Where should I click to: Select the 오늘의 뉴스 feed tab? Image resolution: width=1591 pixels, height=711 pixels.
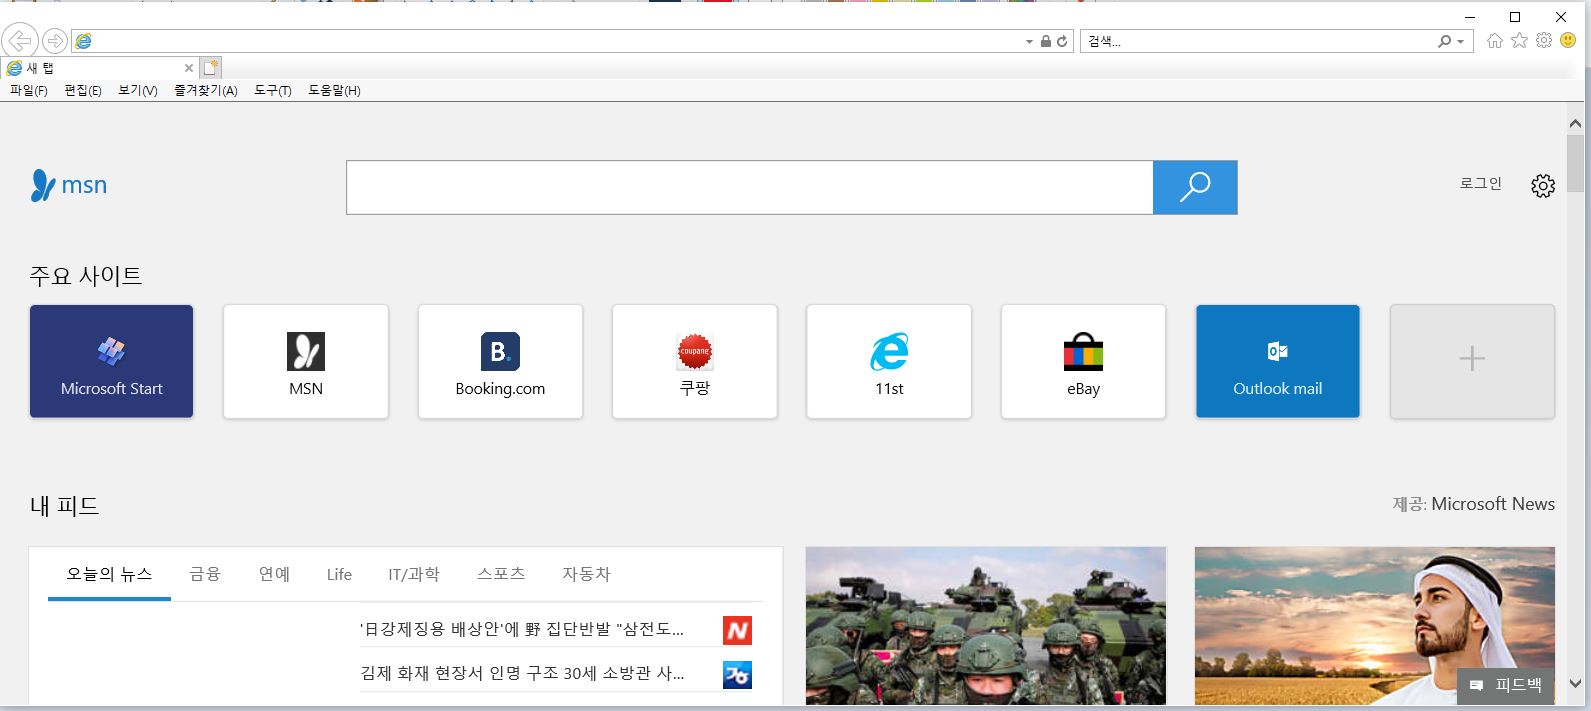tap(109, 574)
